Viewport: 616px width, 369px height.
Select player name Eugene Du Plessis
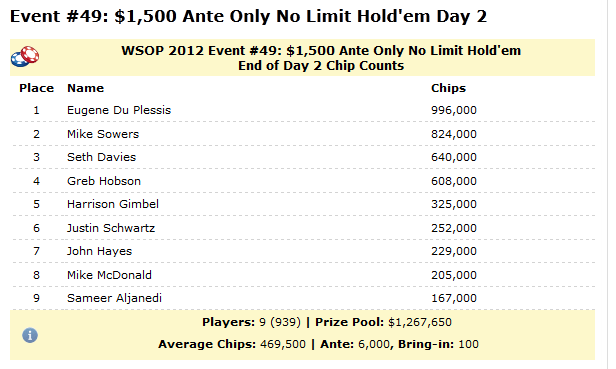[x=119, y=110]
